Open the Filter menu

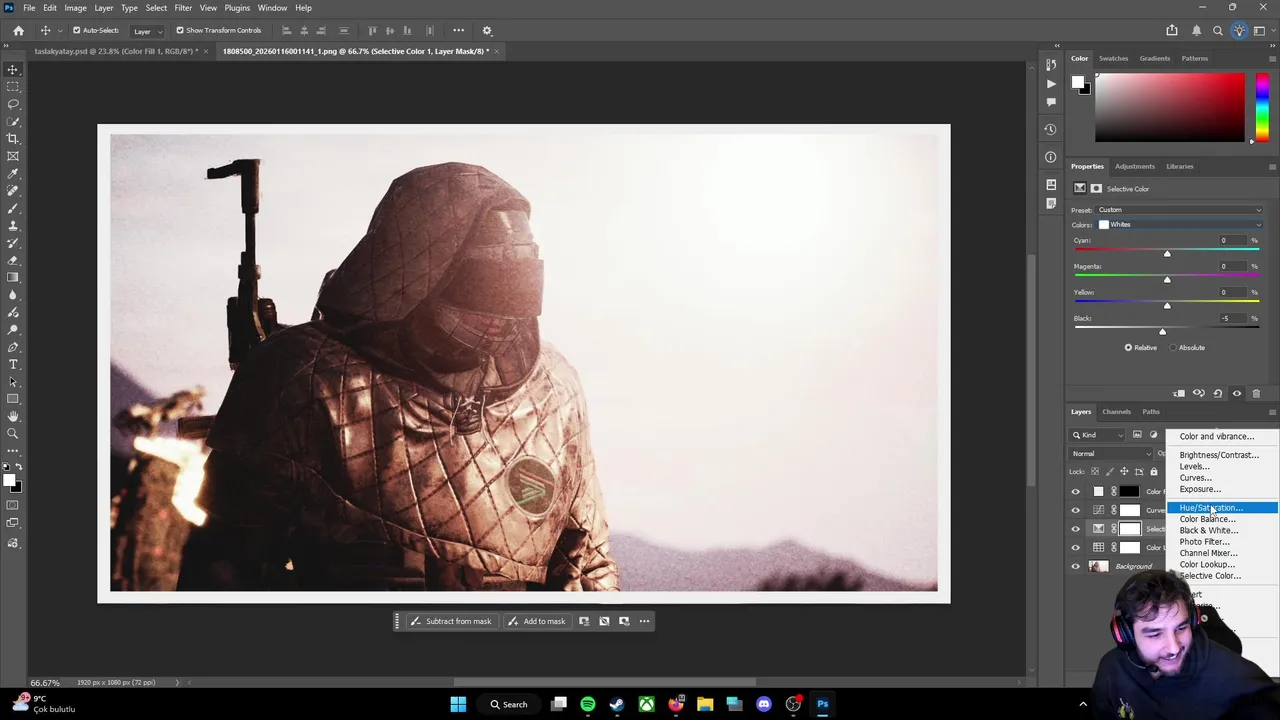pyautogui.click(x=183, y=8)
